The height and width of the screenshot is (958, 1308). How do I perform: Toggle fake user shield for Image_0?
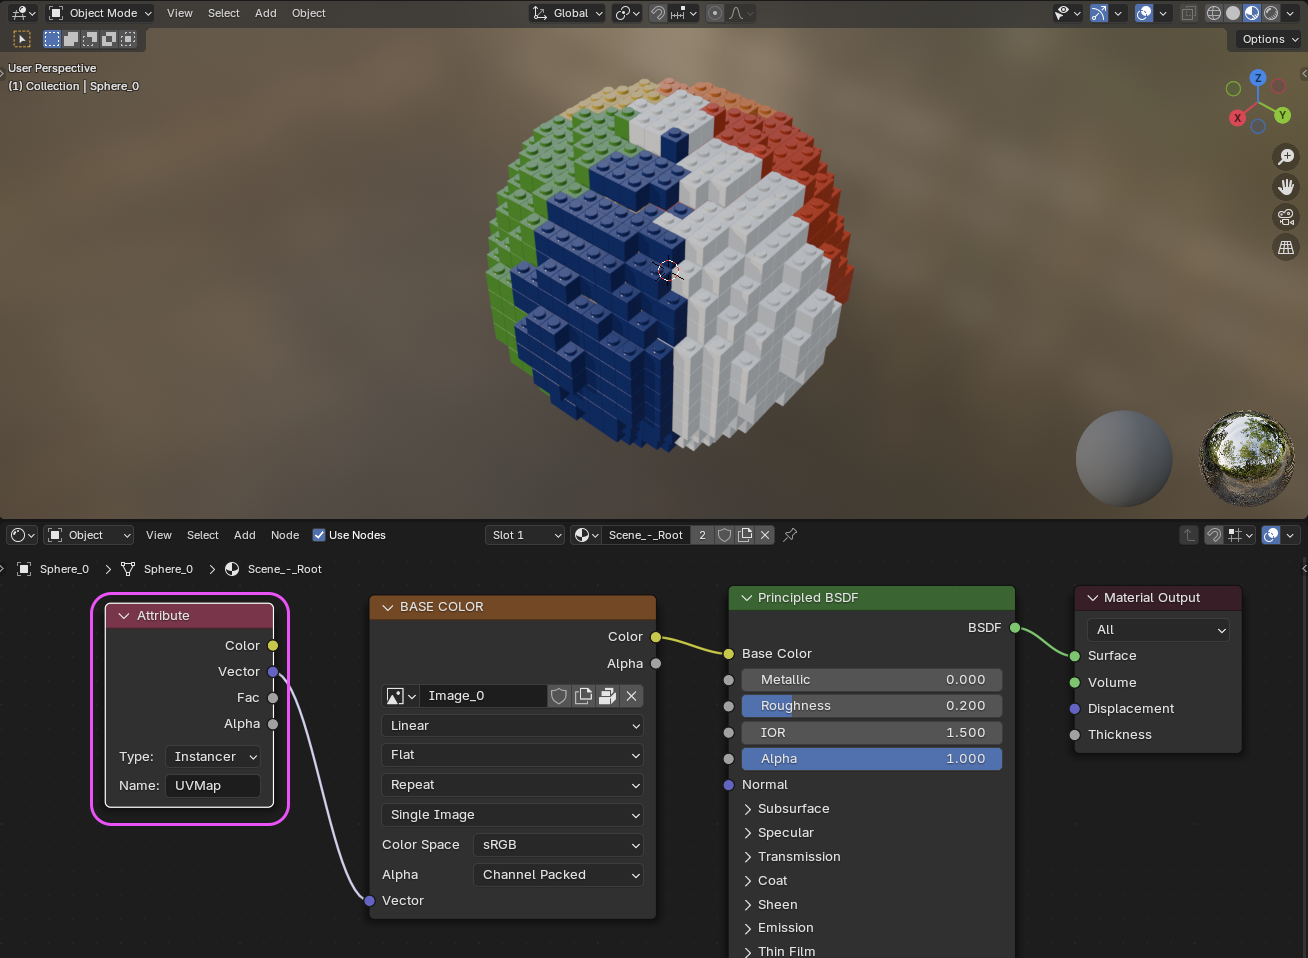(x=559, y=696)
